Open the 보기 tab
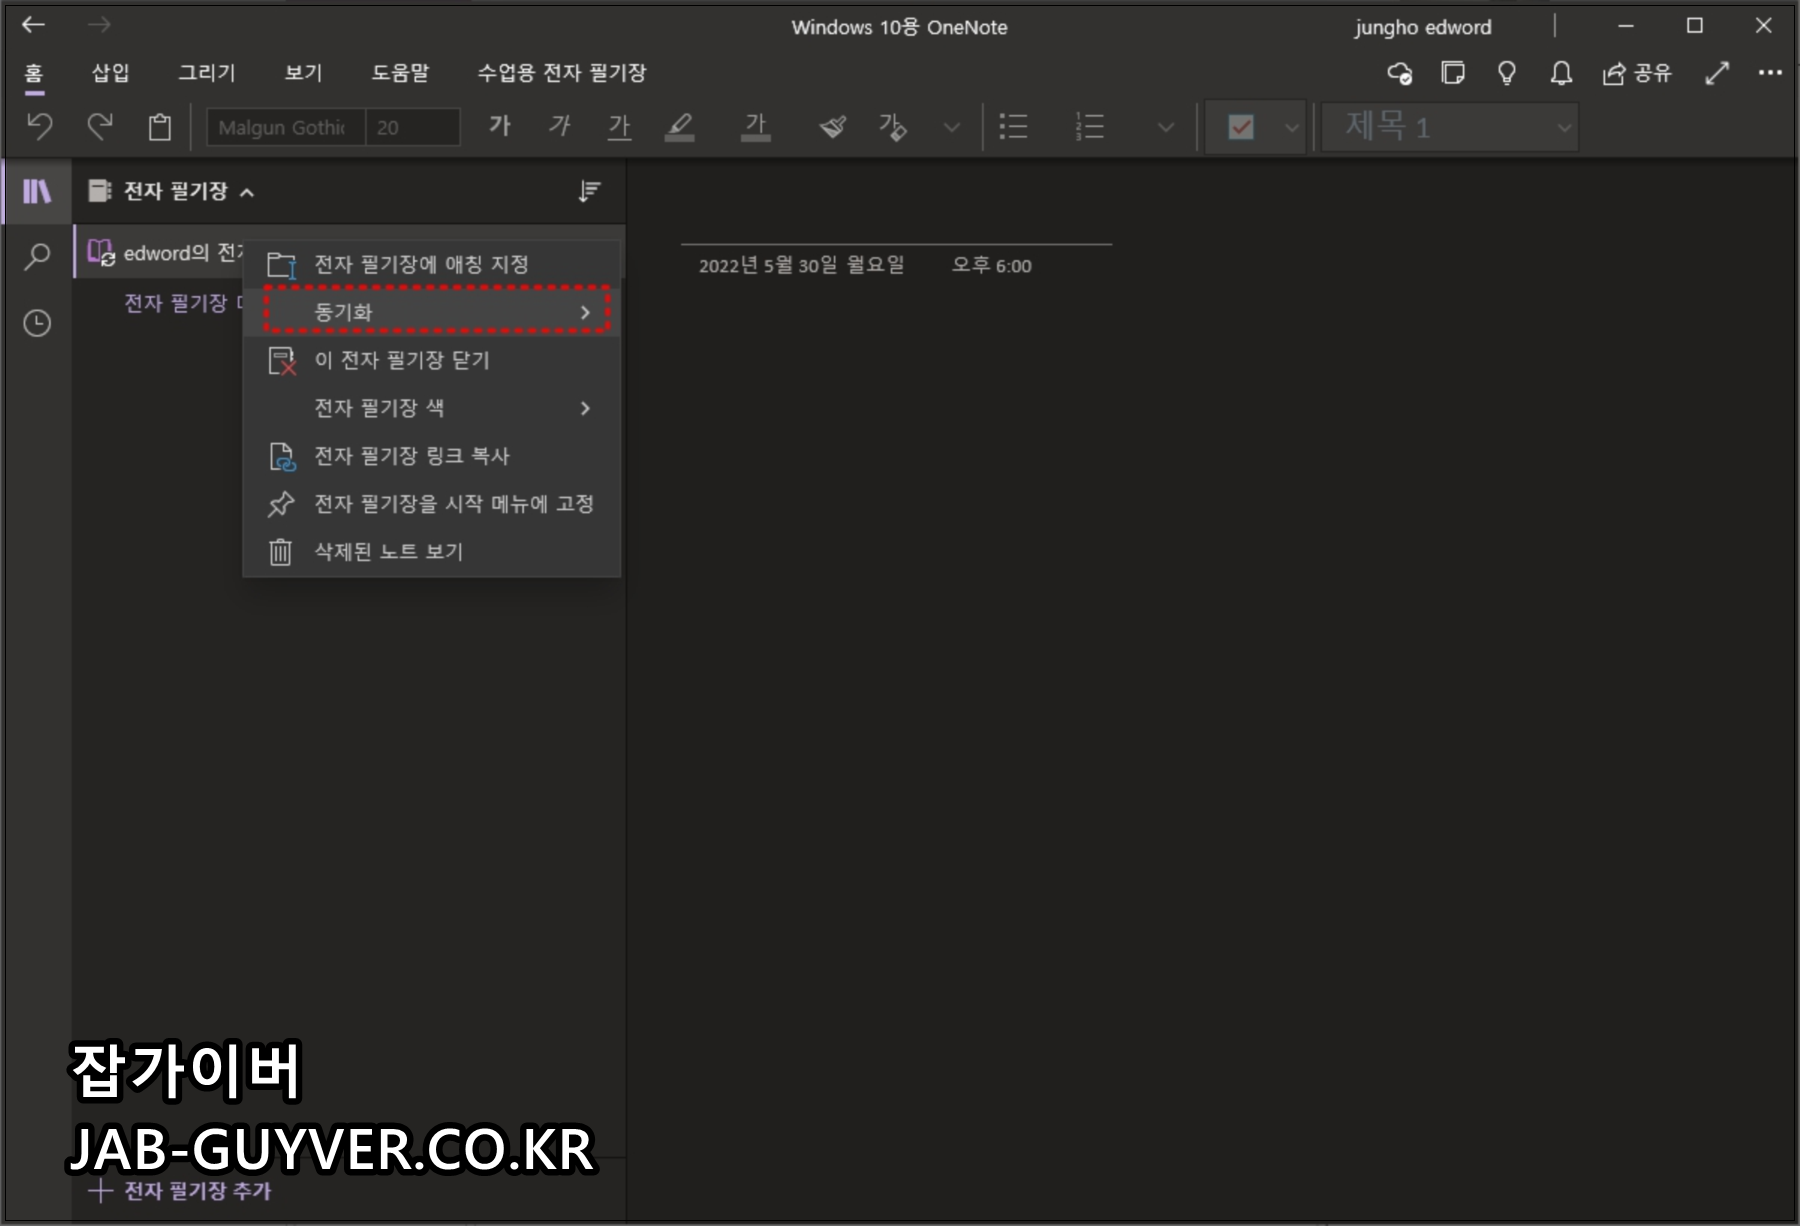 point(303,73)
